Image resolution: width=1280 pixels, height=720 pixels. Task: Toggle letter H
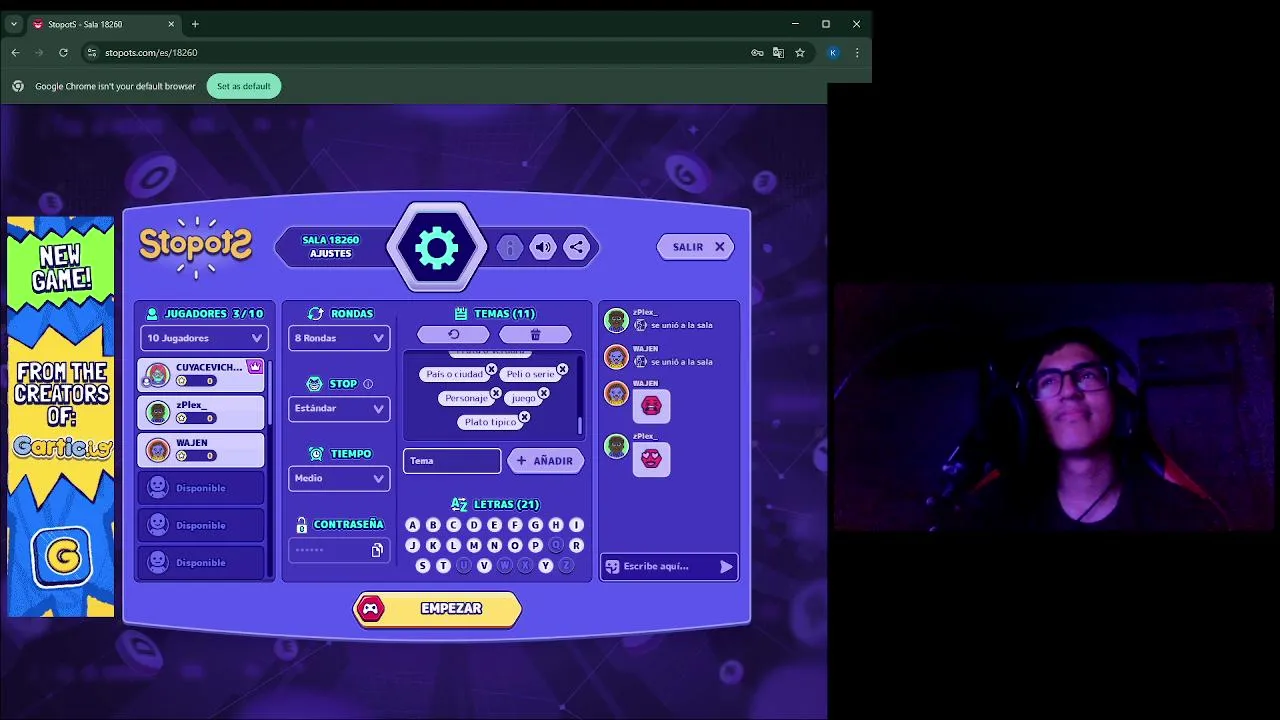pos(556,525)
